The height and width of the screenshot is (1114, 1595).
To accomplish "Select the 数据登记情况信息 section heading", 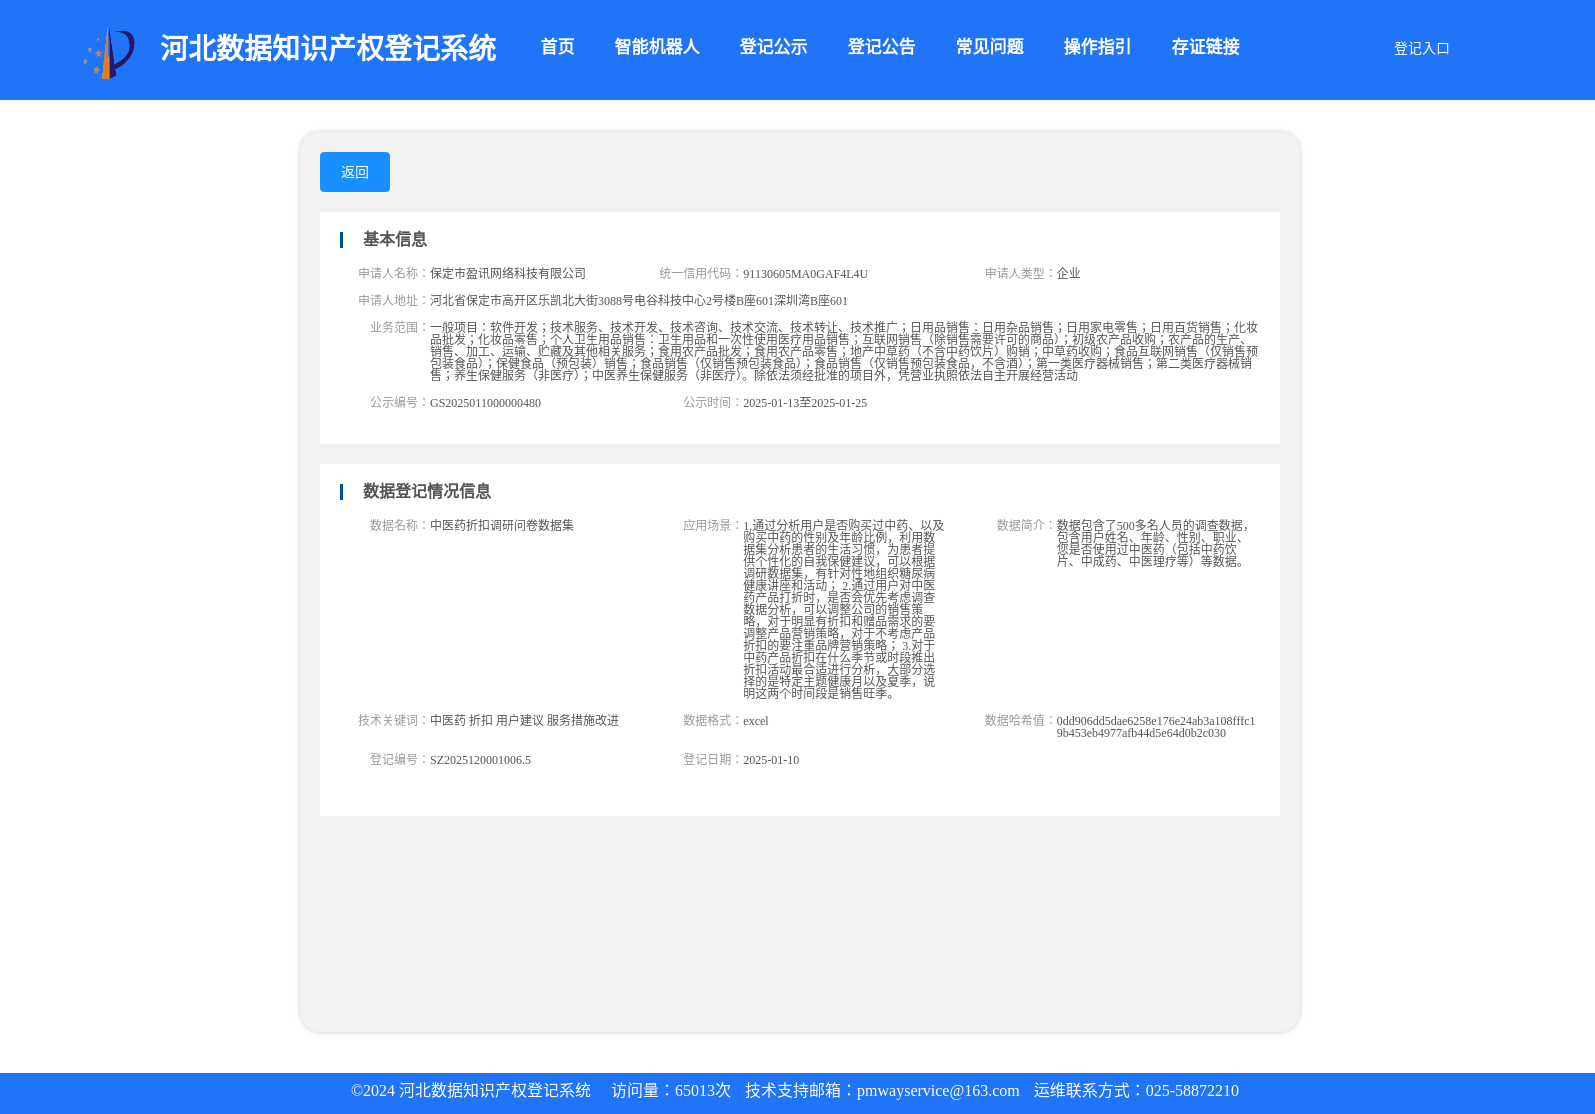I will pos(427,491).
